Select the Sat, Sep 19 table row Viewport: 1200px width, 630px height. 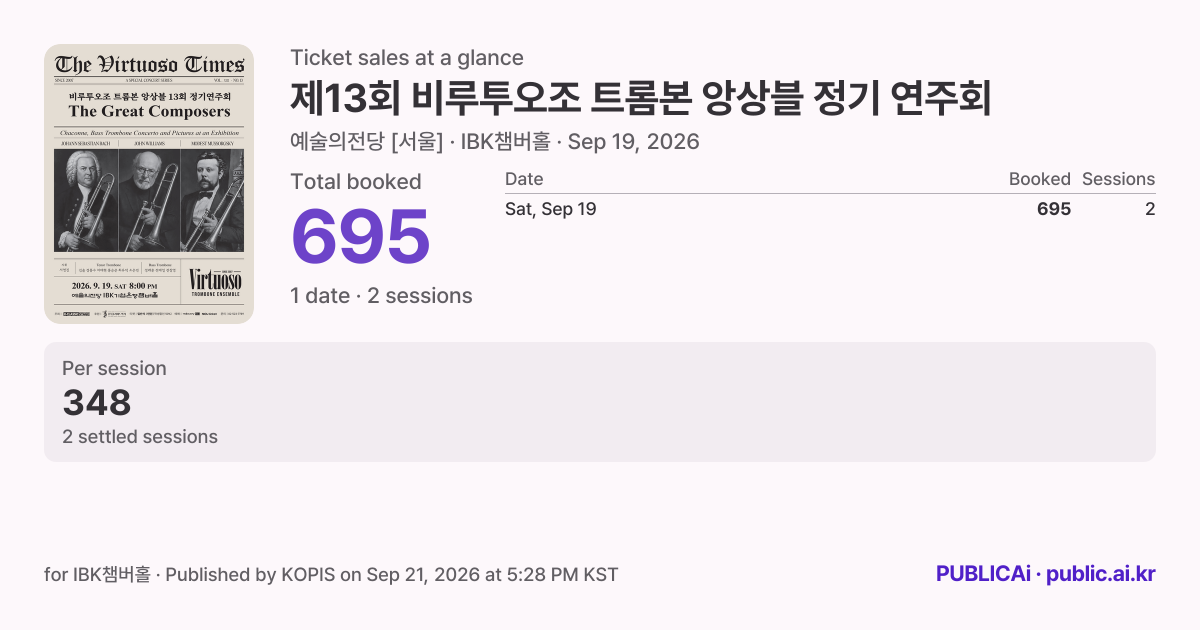pyautogui.click(x=830, y=209)
